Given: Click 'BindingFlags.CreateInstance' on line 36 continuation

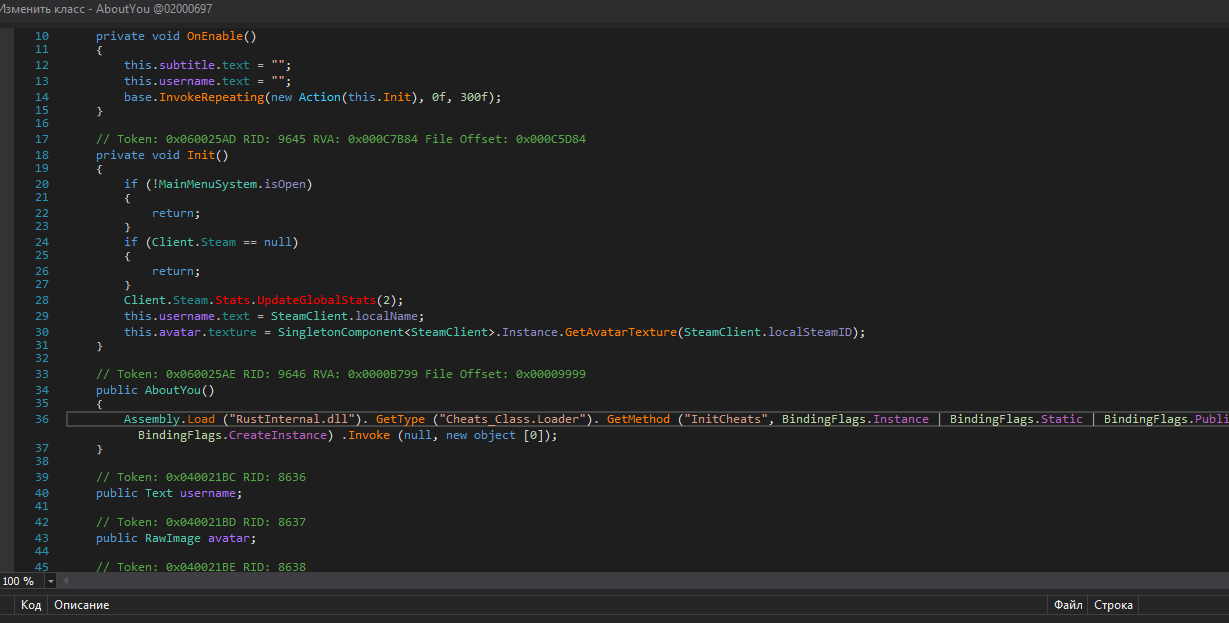Looking at the screenshot, I should tap(233, 435).
